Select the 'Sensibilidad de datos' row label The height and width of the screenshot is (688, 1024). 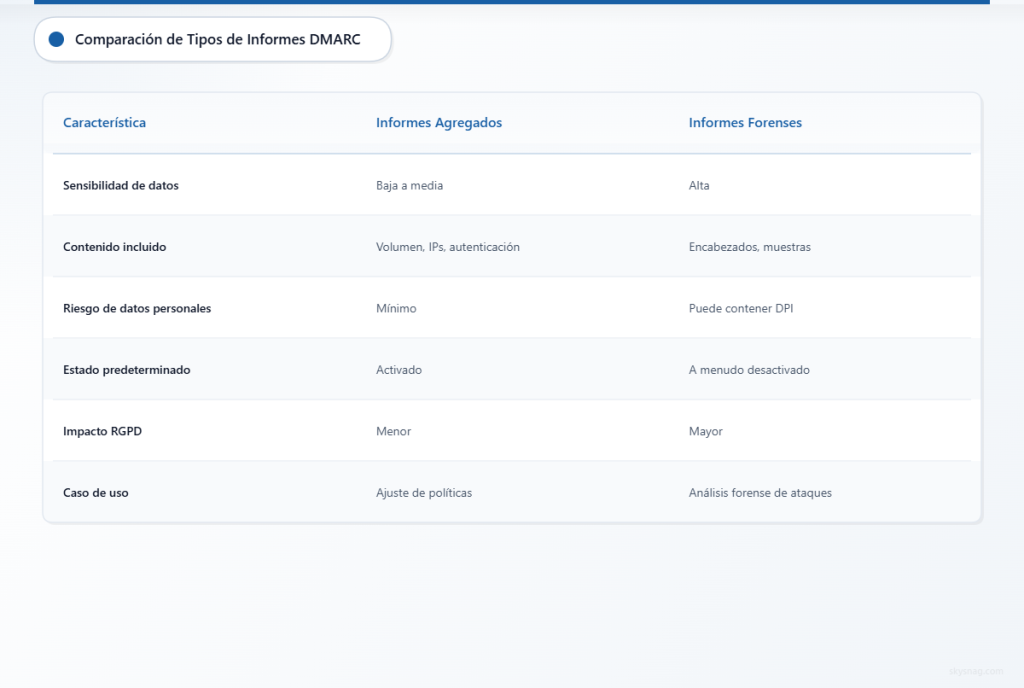coord(121,185)
